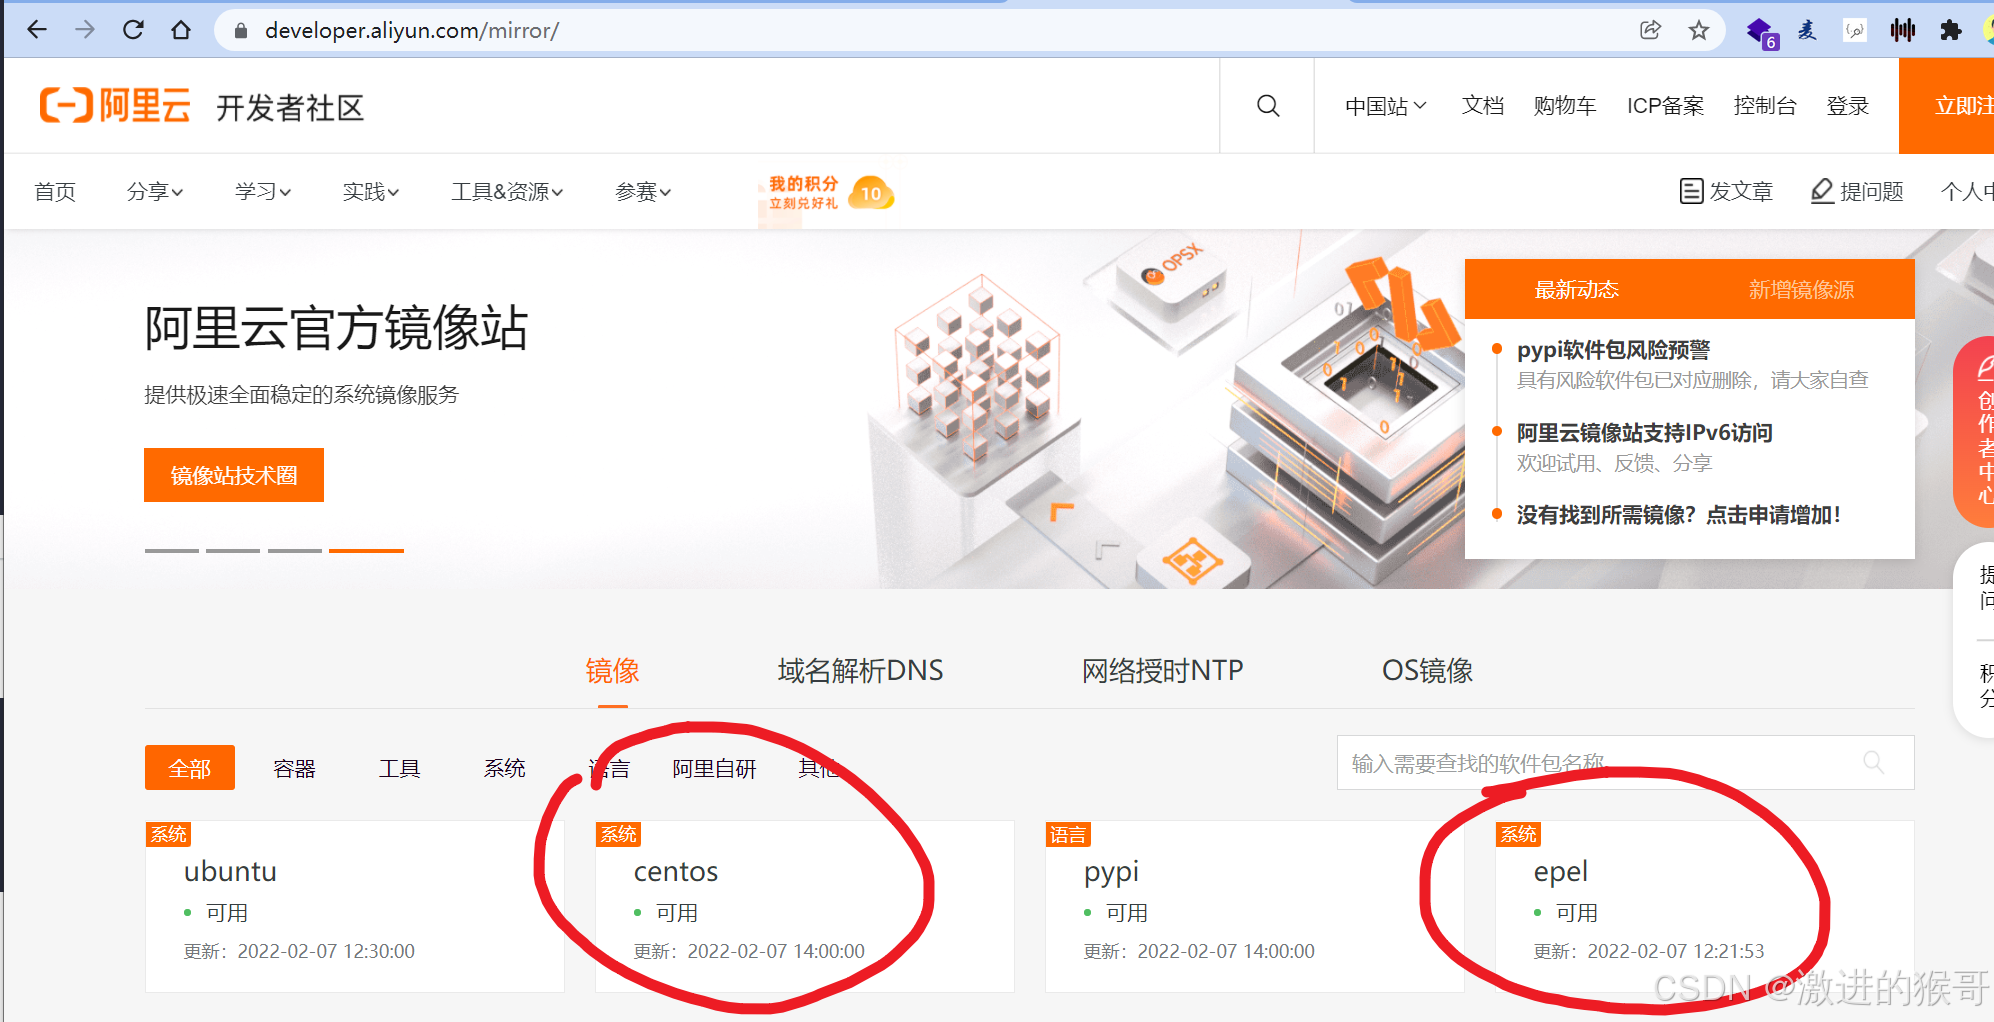Viewport: 1994px width, 1022px height.
Task: Click the orange 立即注册 button
Action: (1946, 106)
